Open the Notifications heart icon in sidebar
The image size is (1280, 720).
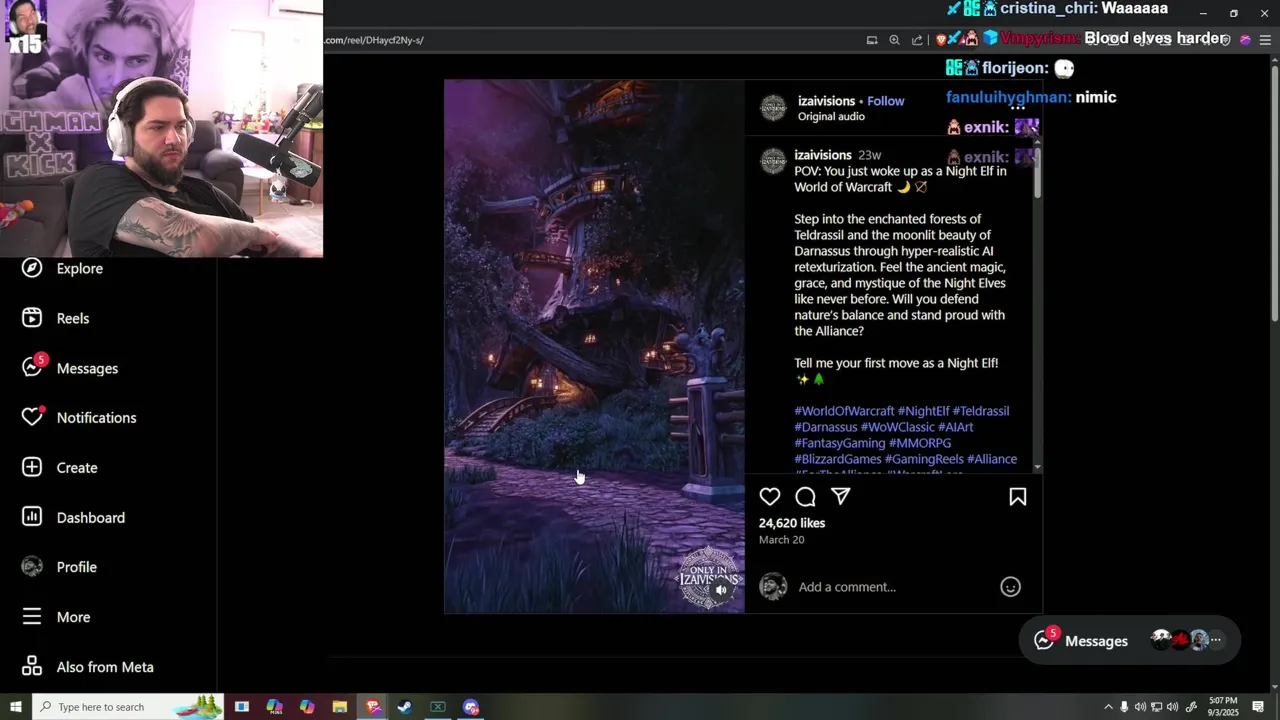[x=32, y=417]
